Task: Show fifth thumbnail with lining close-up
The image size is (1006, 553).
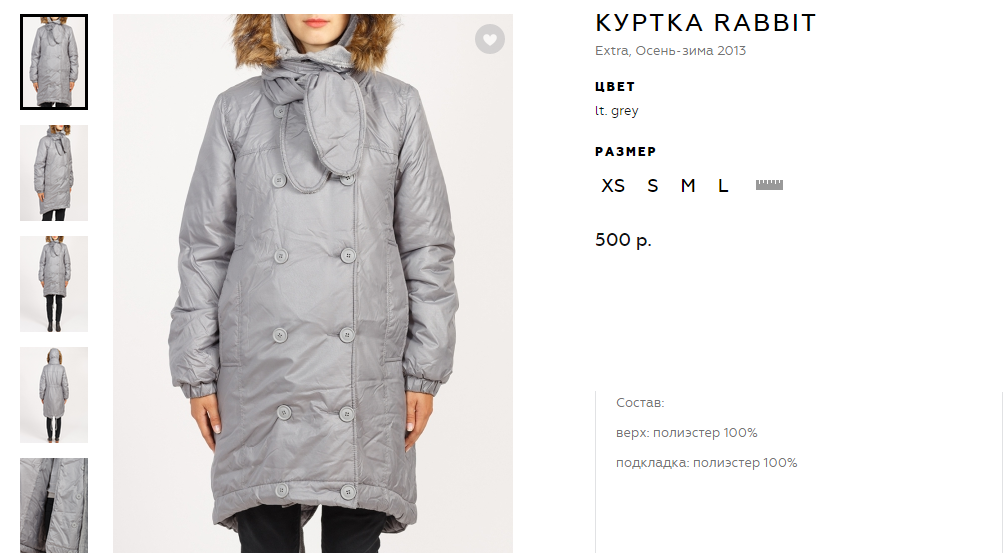Action: (54, 506)
